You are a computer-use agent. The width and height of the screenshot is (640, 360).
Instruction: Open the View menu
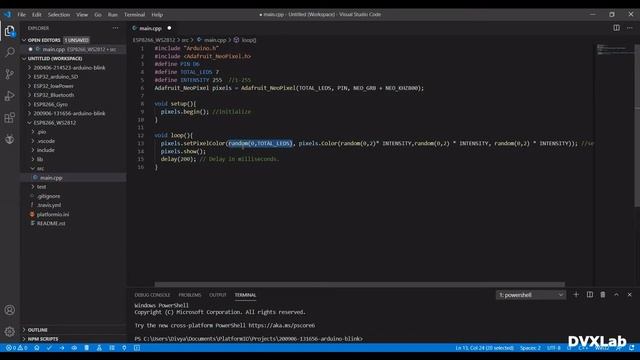click(82, 14)
